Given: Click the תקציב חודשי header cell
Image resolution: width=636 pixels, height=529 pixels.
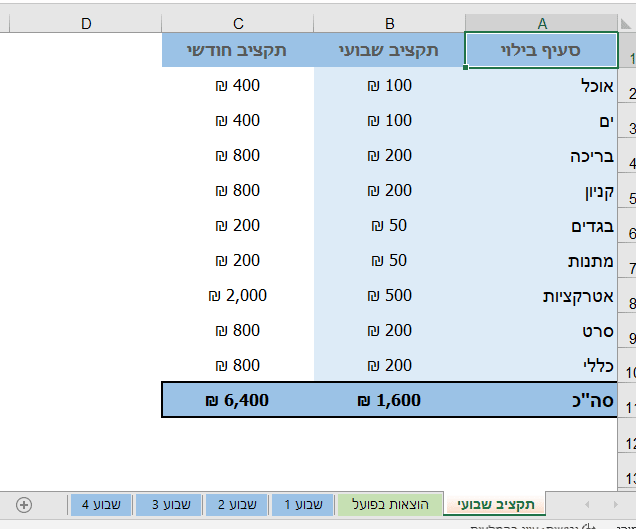Looking at the screenshot, I should click(238, 50).
